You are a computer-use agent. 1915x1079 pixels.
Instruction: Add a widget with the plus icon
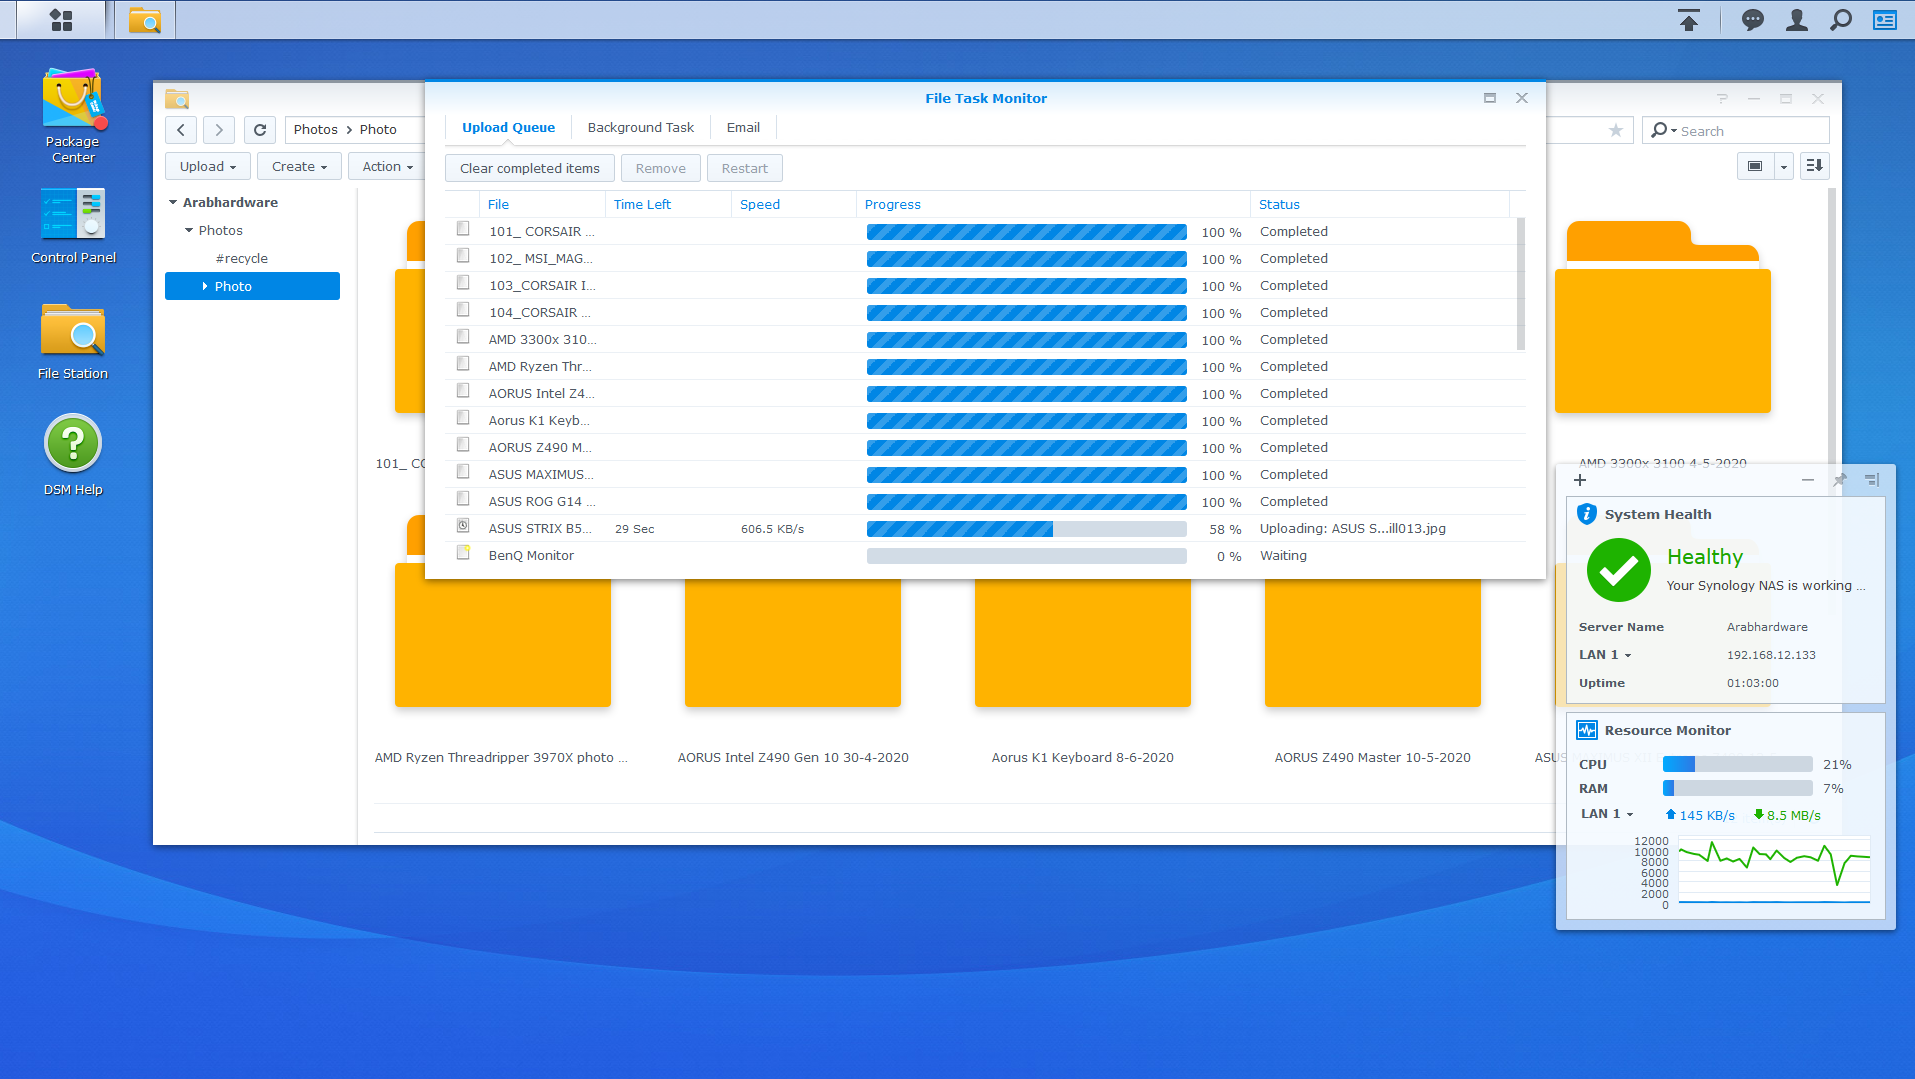[x=1580, y=480]
